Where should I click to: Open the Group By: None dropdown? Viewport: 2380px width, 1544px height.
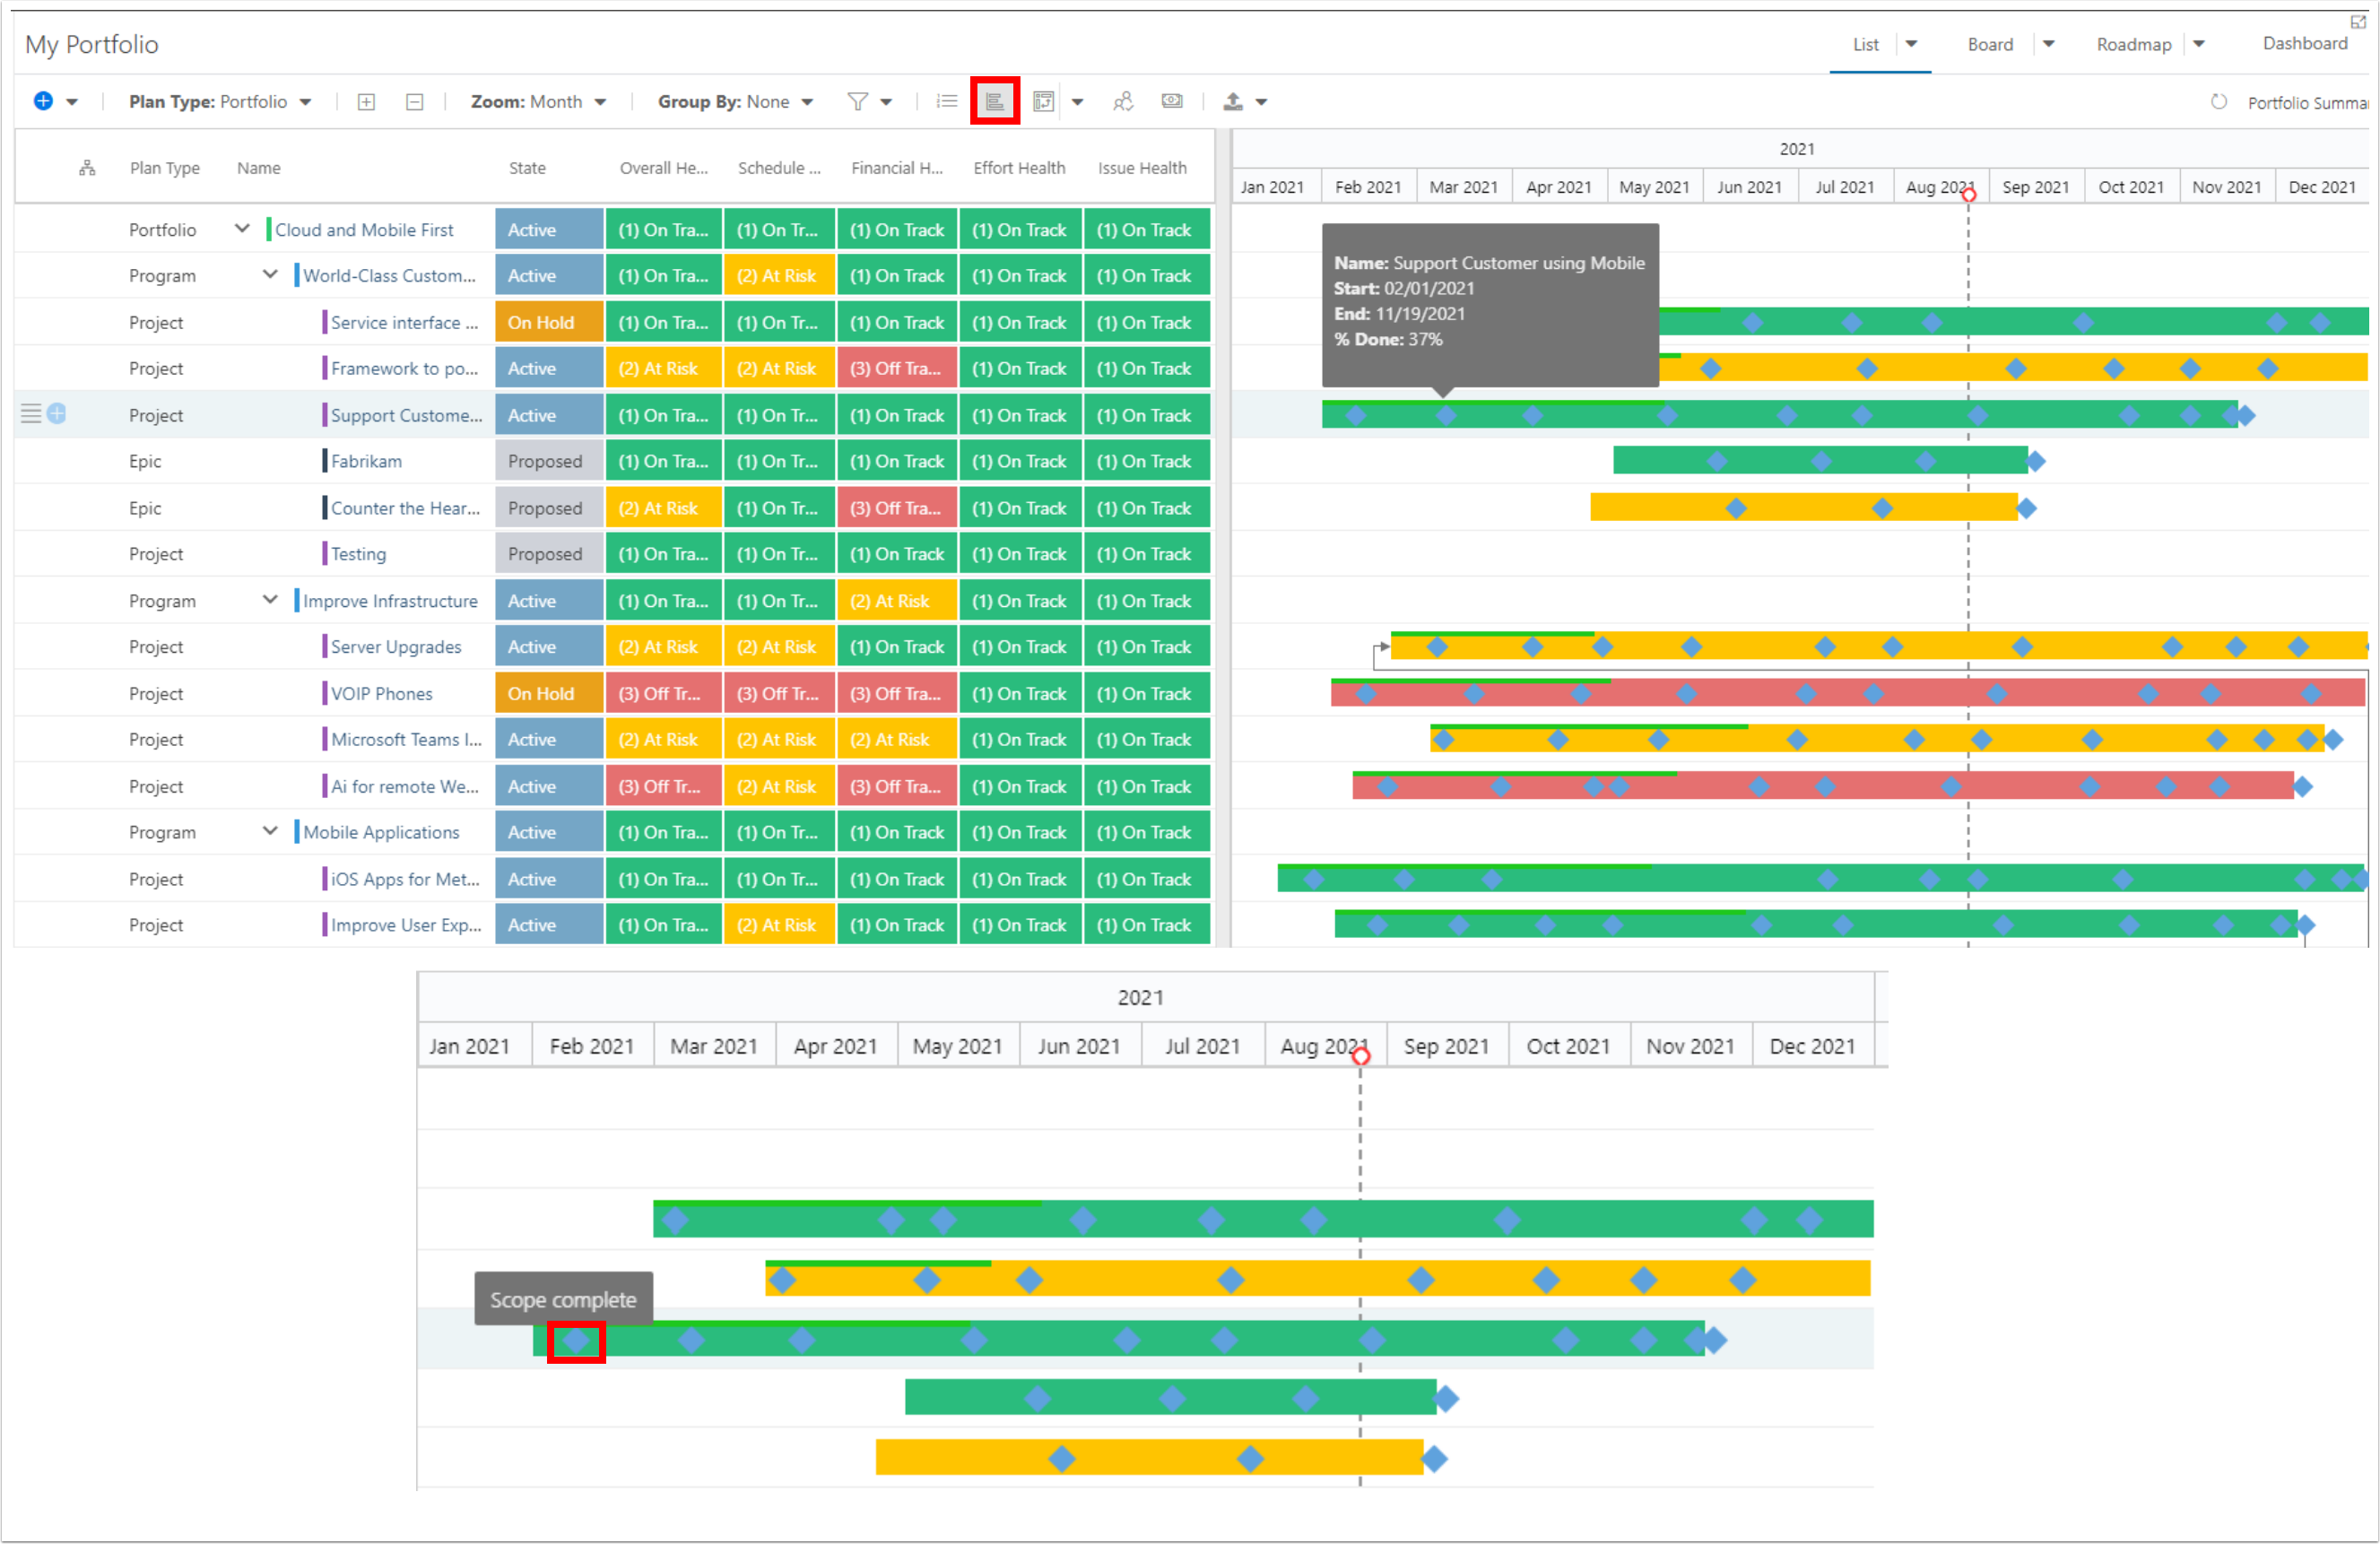click(735, 102)
